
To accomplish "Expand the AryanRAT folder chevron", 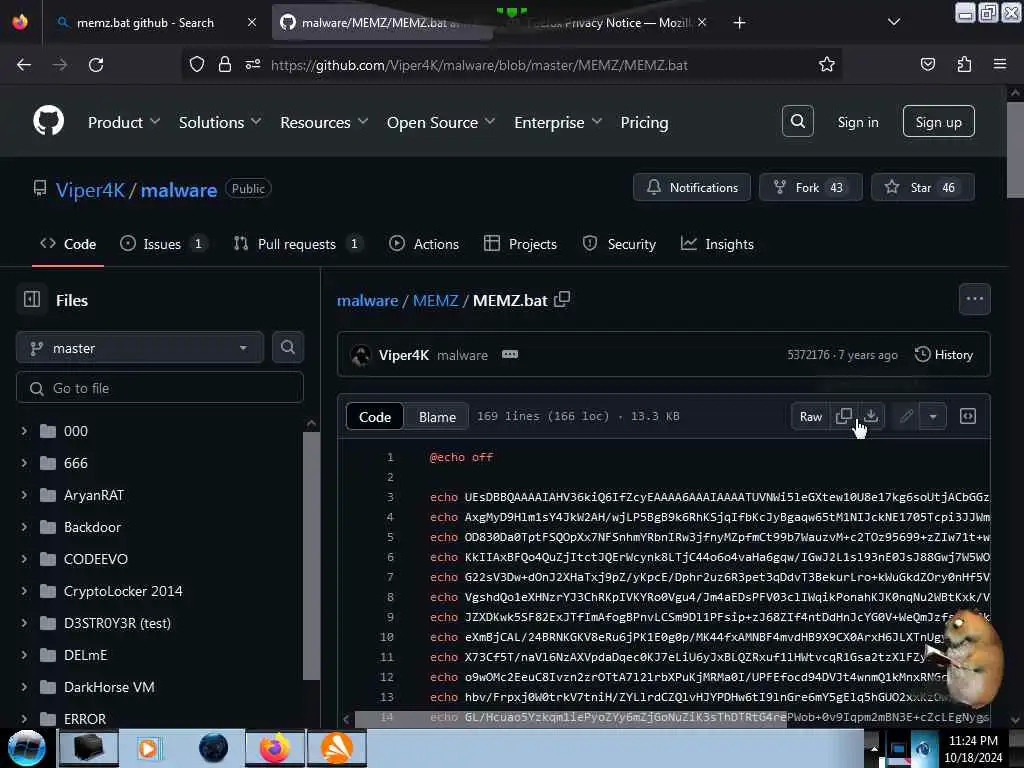I will 24,495.
